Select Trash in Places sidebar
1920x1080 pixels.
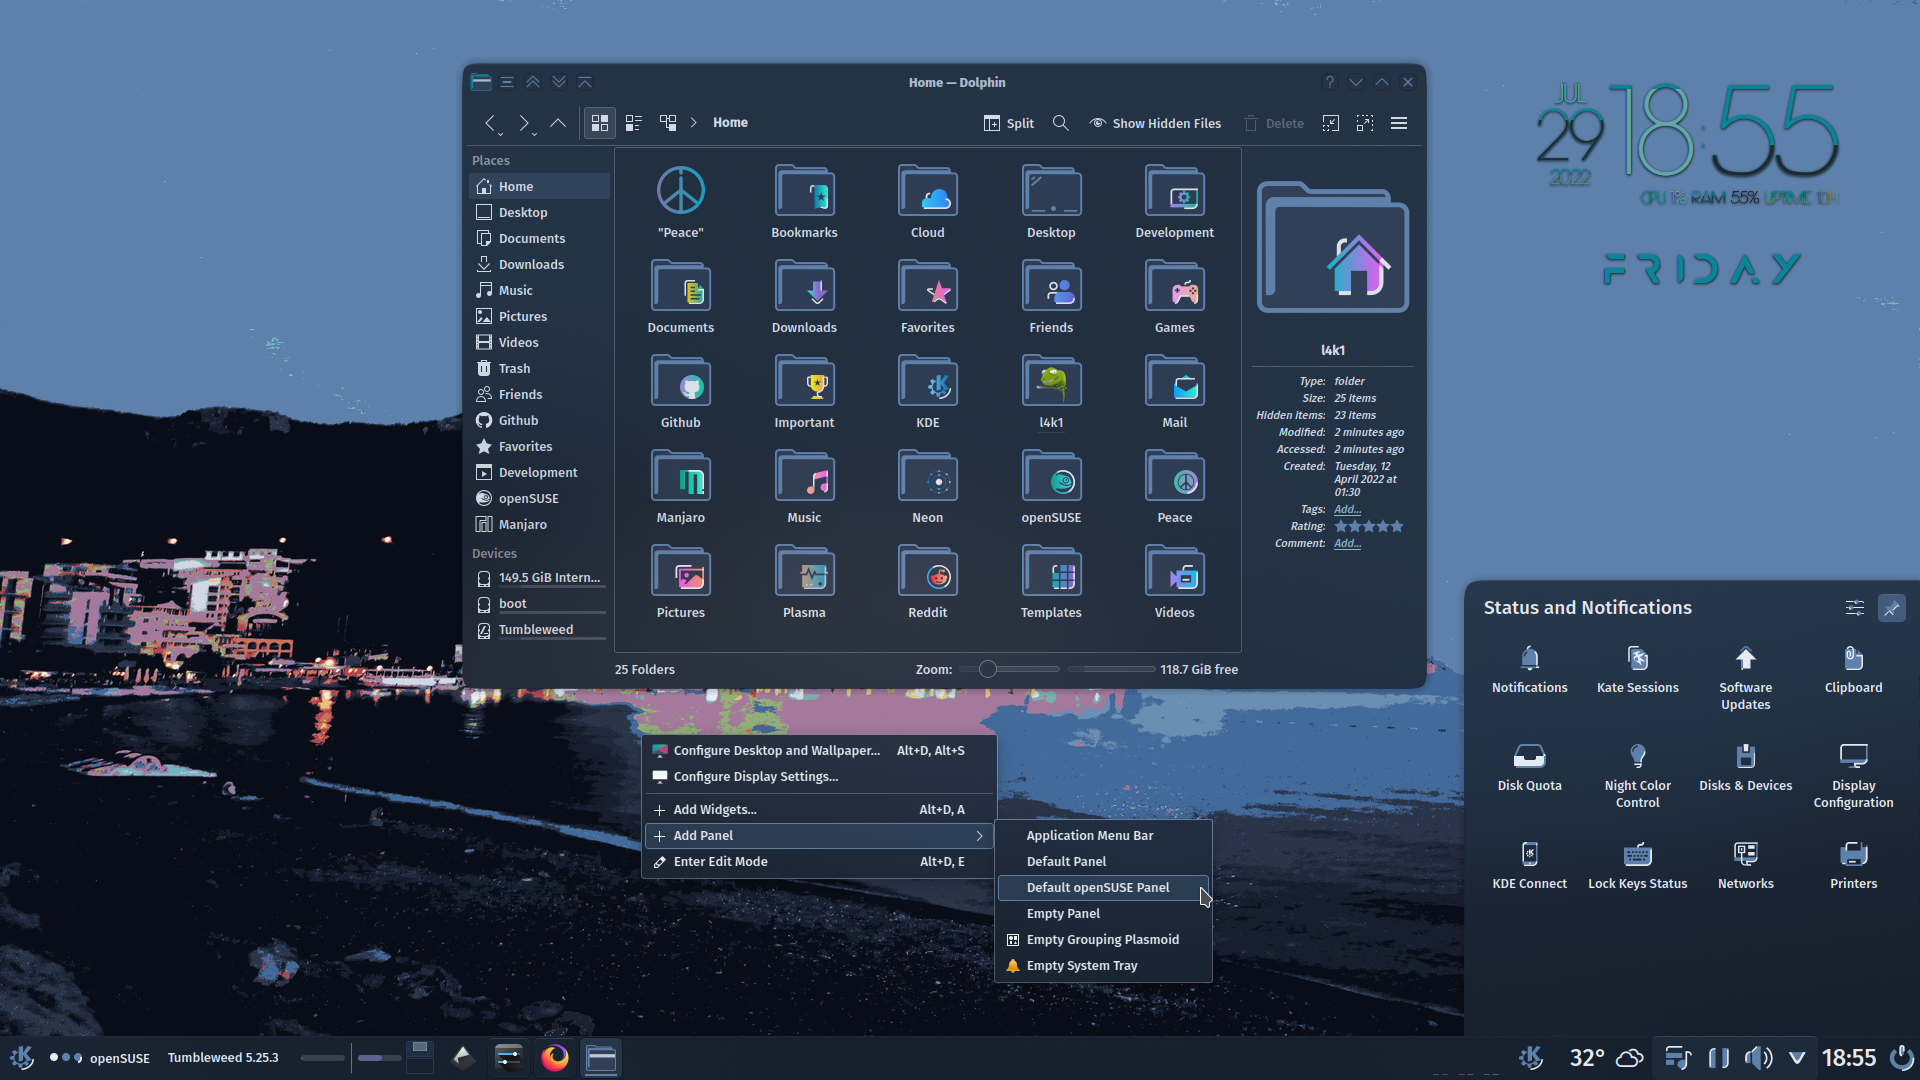(539, 368)
